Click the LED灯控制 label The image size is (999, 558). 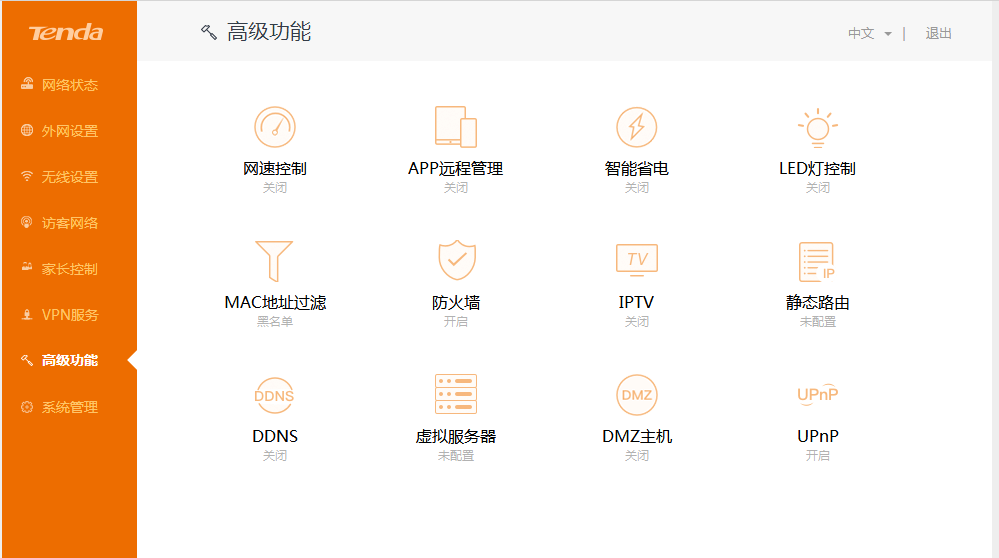(x=817, y=169)
